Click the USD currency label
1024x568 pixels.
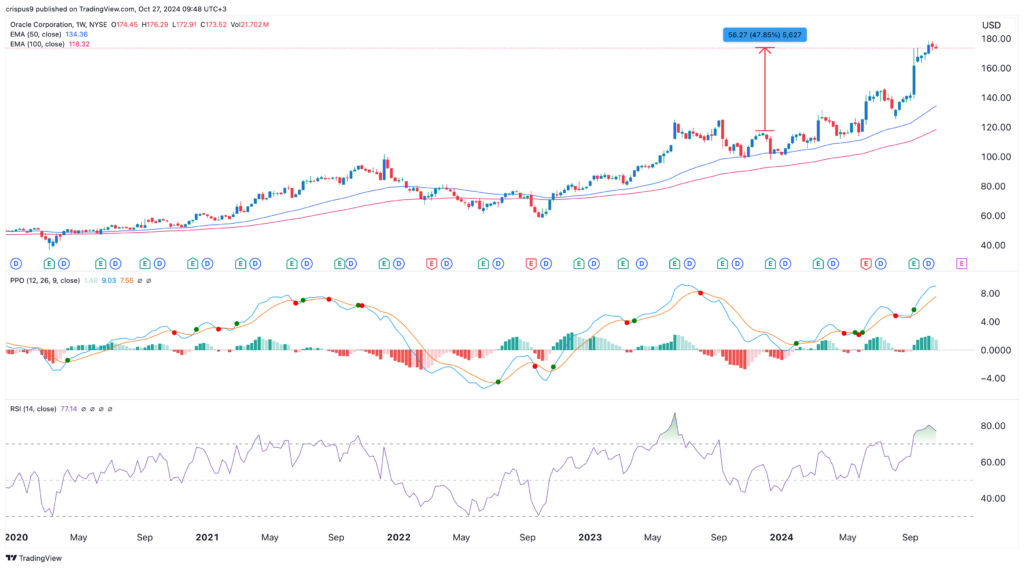991,25
